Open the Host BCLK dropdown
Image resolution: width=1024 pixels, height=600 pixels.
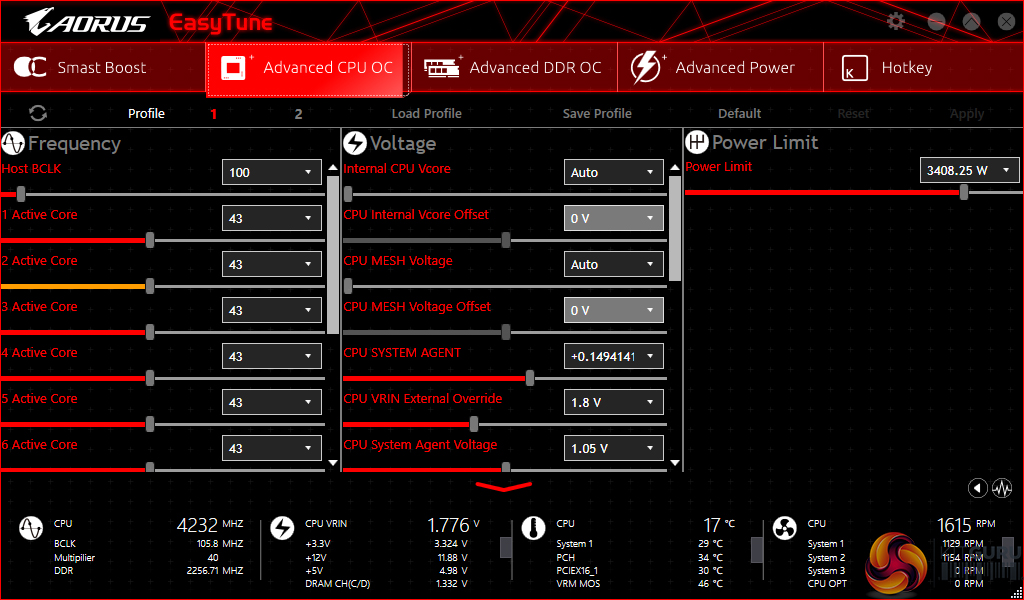272,172
